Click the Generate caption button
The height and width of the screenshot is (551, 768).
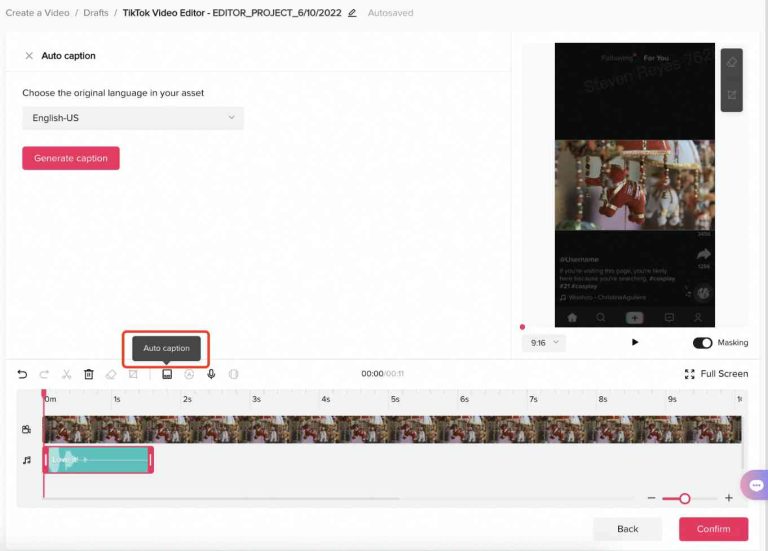tap(71, 158)
